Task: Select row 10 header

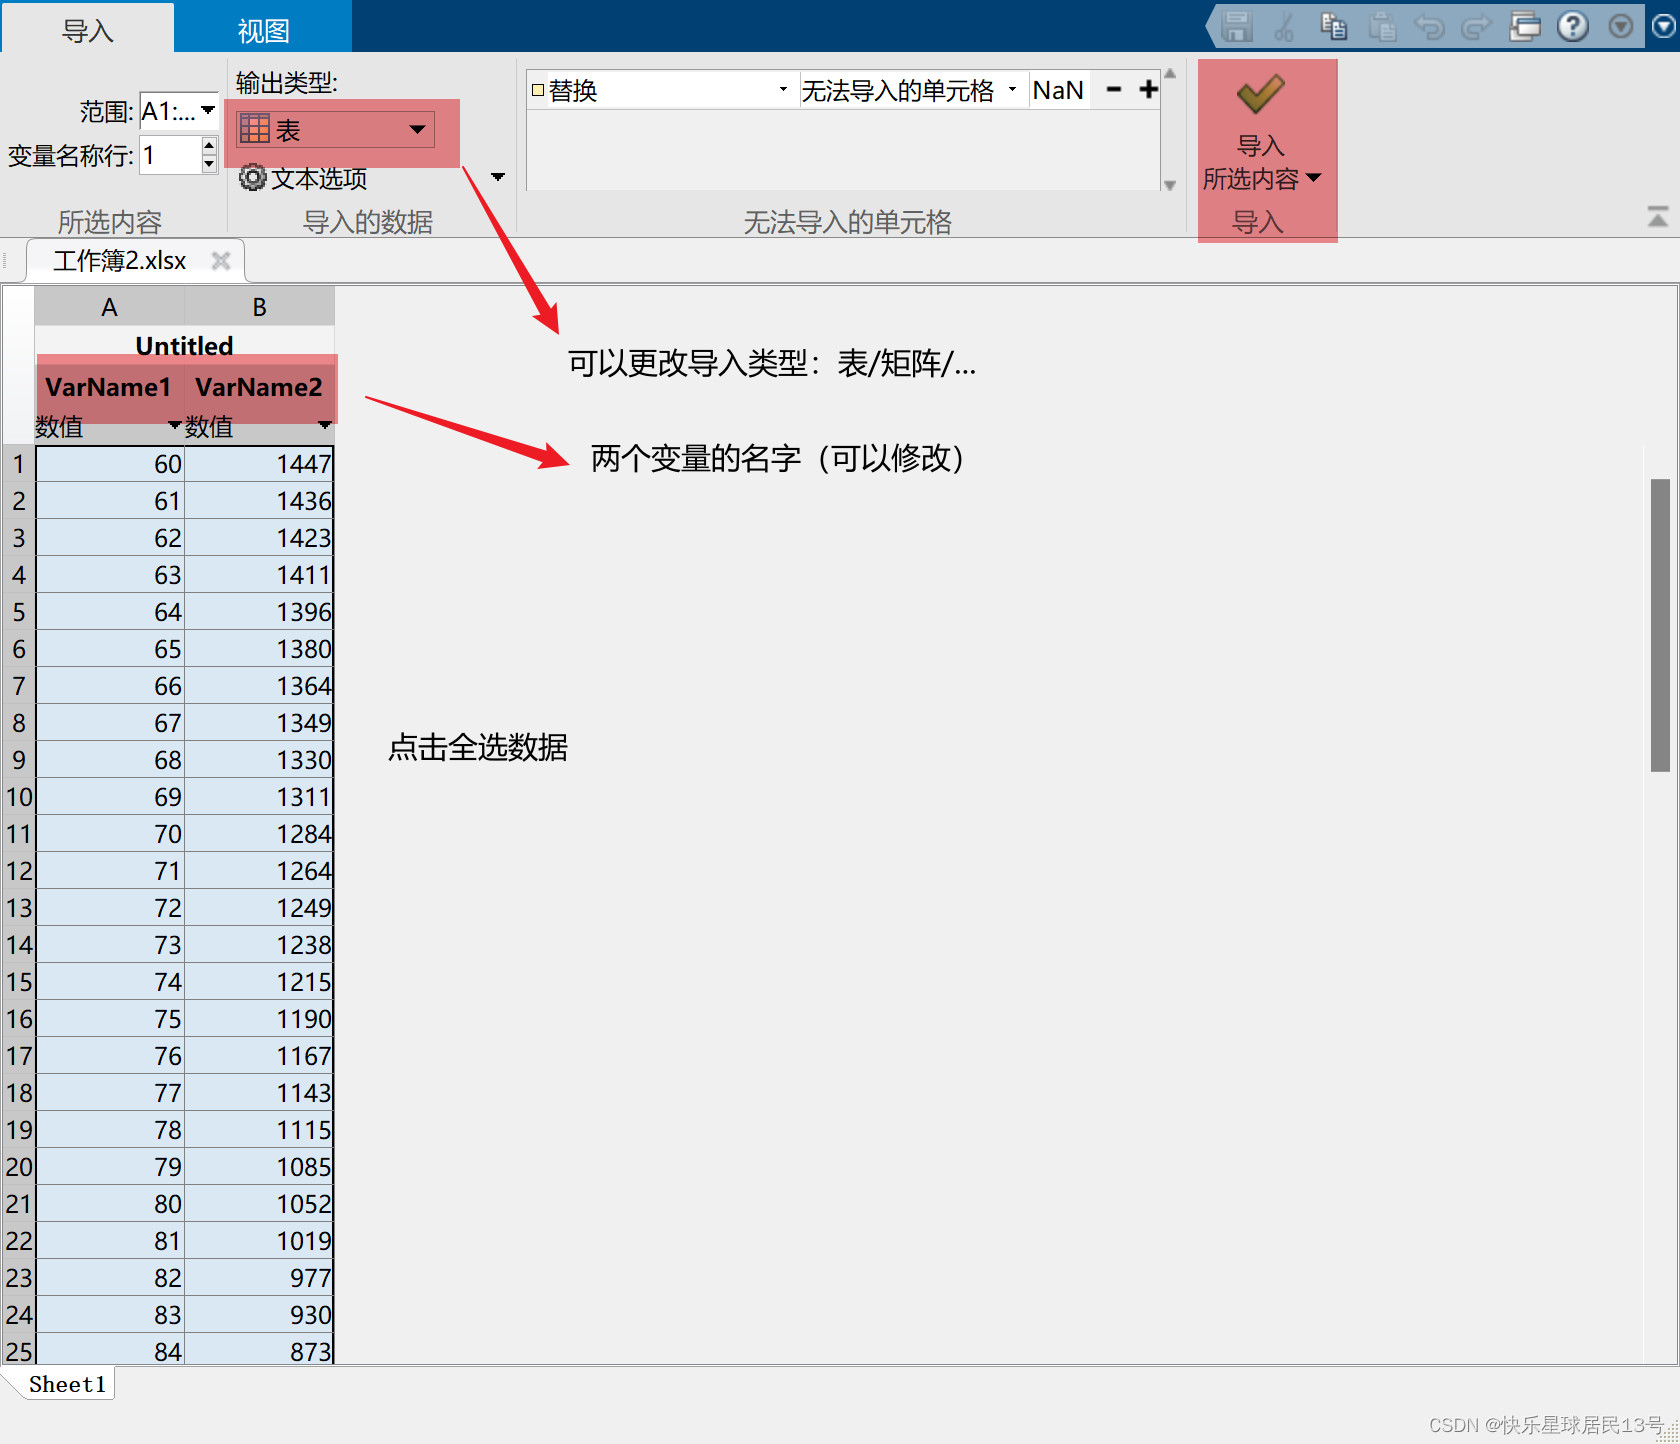Action: coord(19,797)
